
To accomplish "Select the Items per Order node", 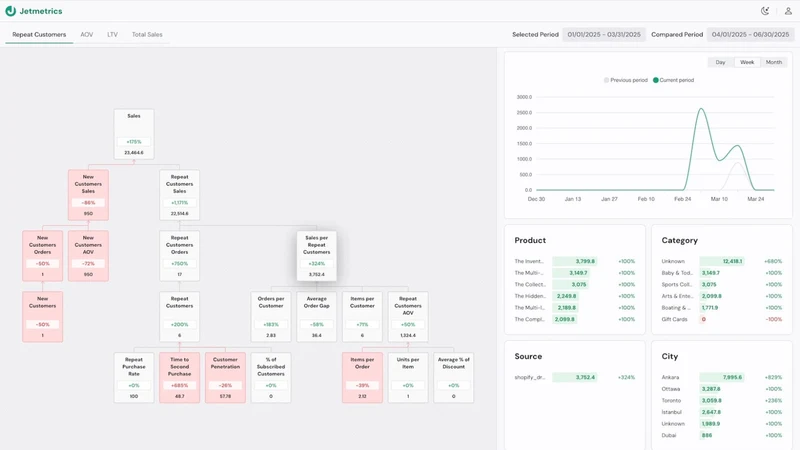I will (x=362, y=378).
